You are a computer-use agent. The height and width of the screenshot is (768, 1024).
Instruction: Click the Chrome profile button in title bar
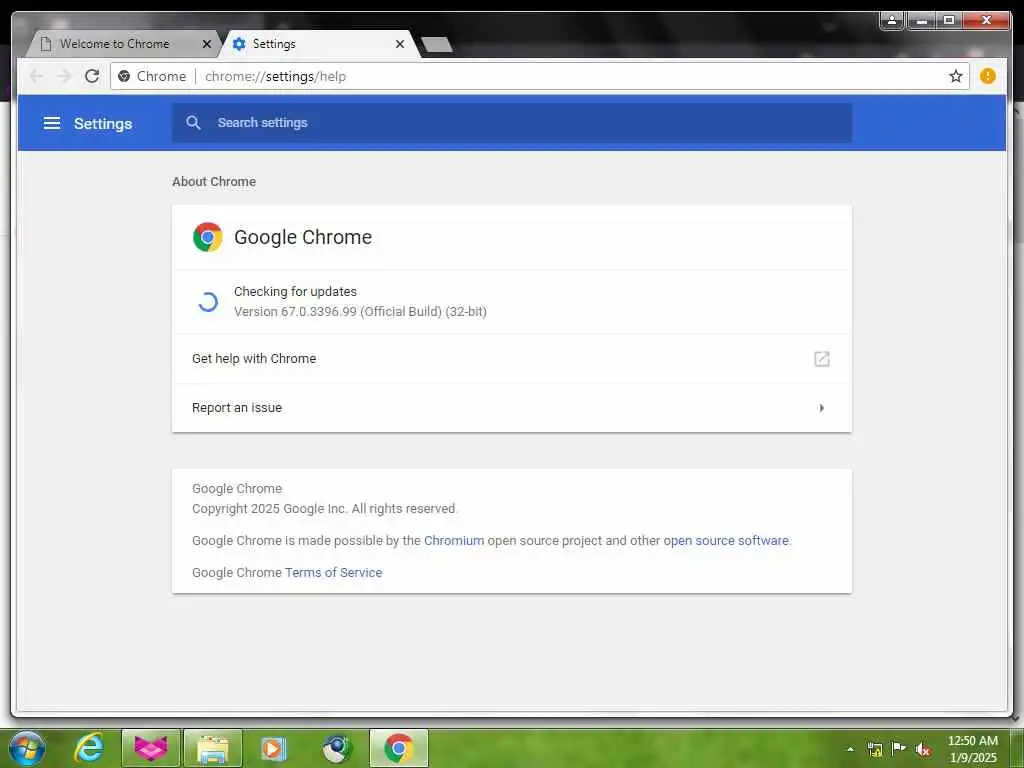[x=891, y=21]
